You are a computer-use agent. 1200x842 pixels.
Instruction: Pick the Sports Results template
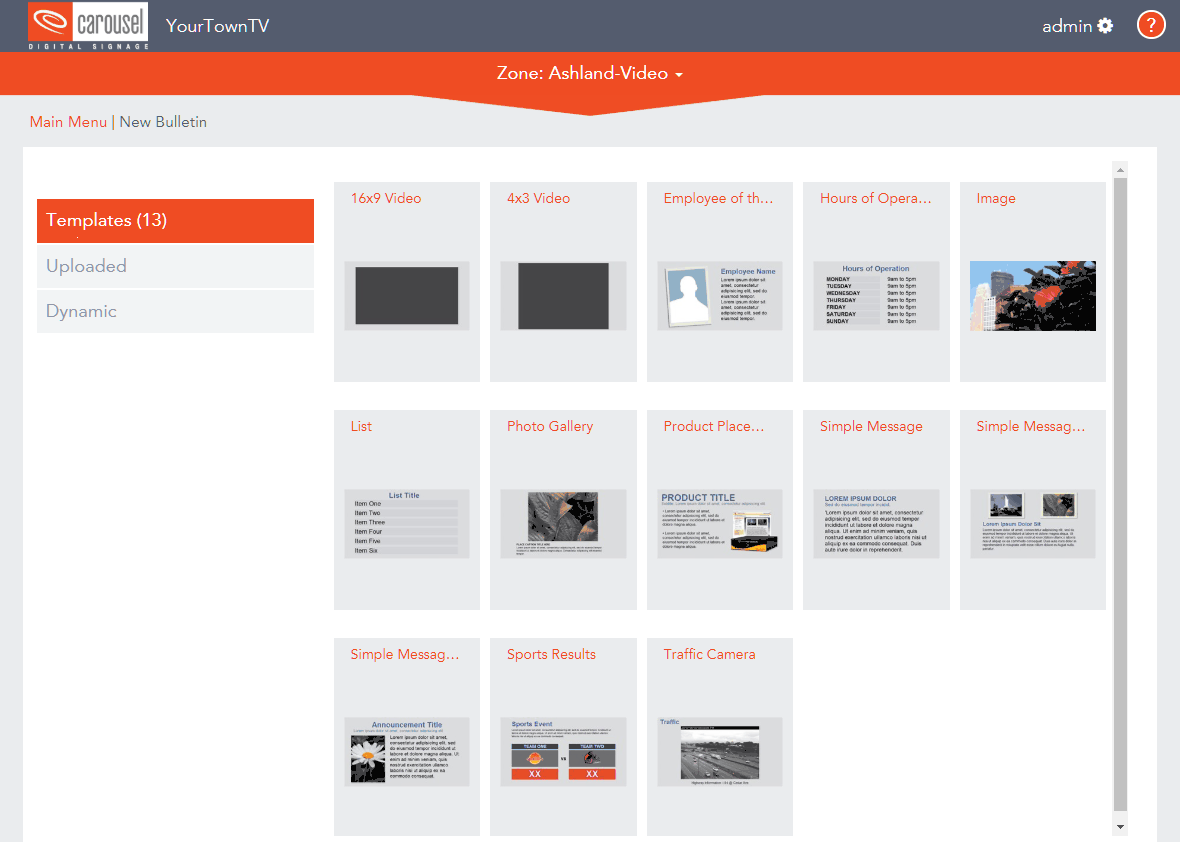[x=563, y=737]
